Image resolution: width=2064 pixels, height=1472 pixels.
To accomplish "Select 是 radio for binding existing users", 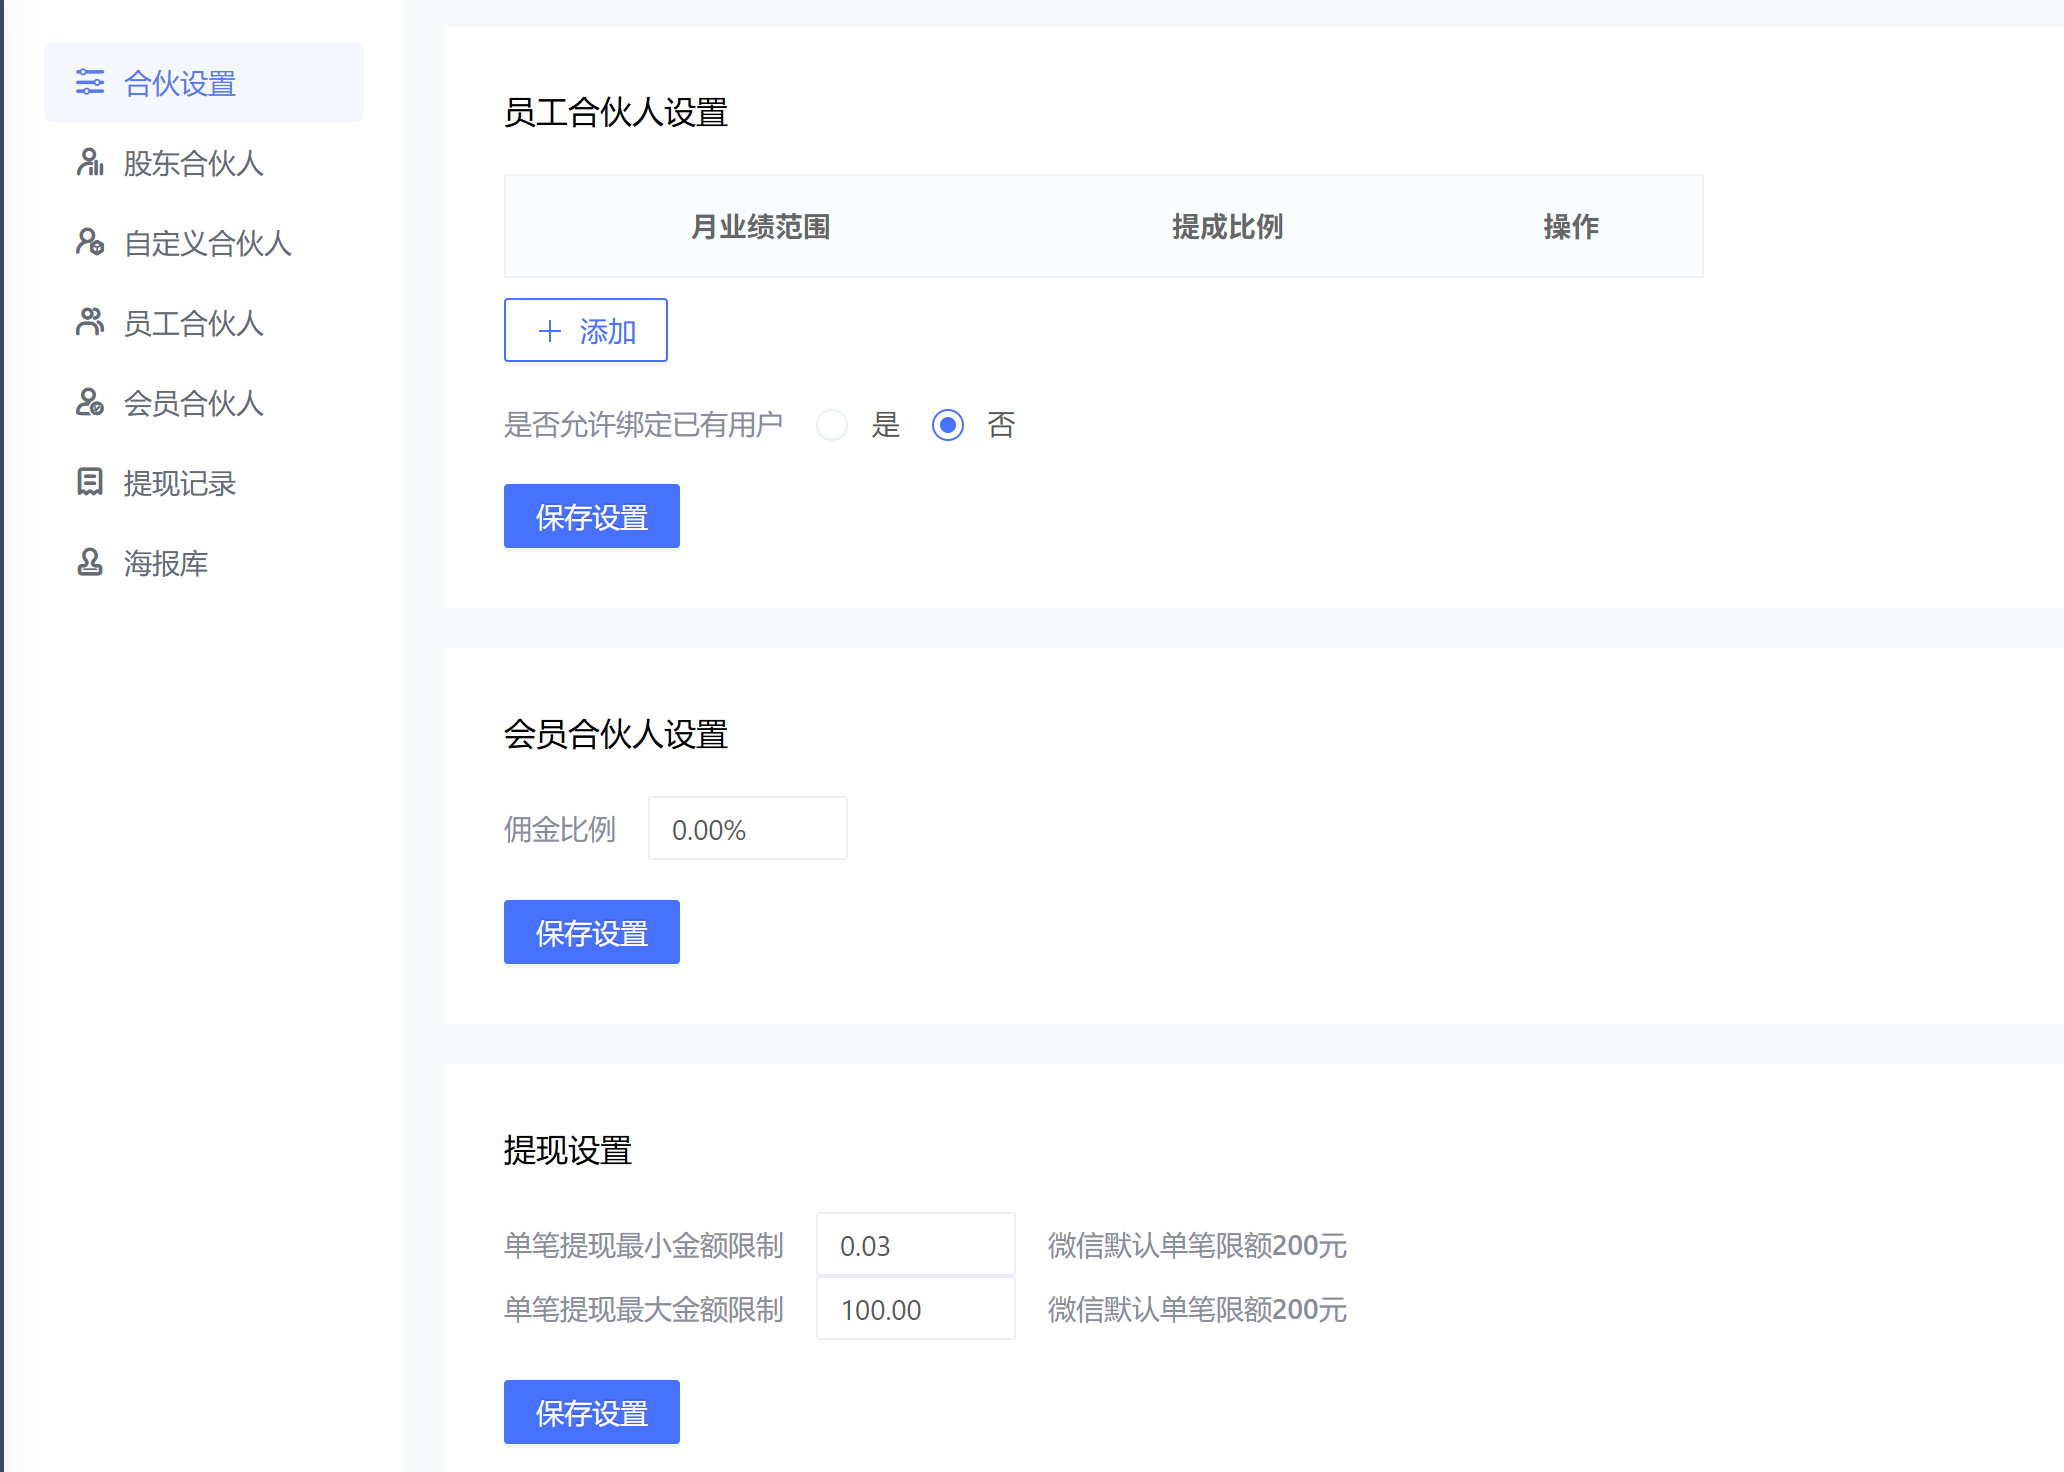I will [832, 425].
